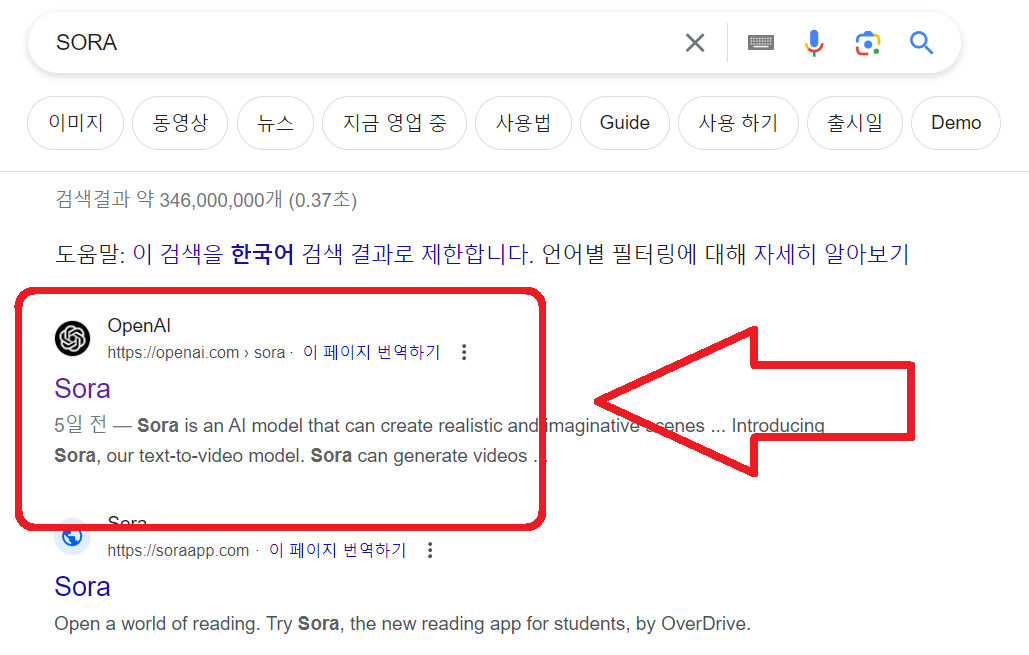Open 자세히 알아보기 language filtering link
The image size is (1029, 655).
pyautogui.click(x=831, y=254)
